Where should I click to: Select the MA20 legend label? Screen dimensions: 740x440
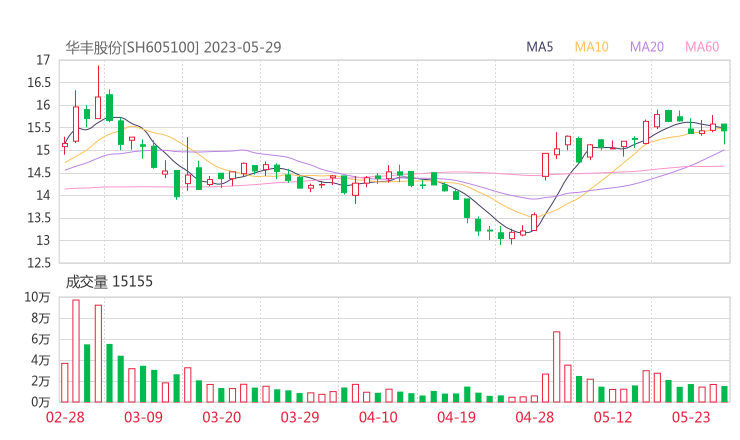(x=647, y=47)
